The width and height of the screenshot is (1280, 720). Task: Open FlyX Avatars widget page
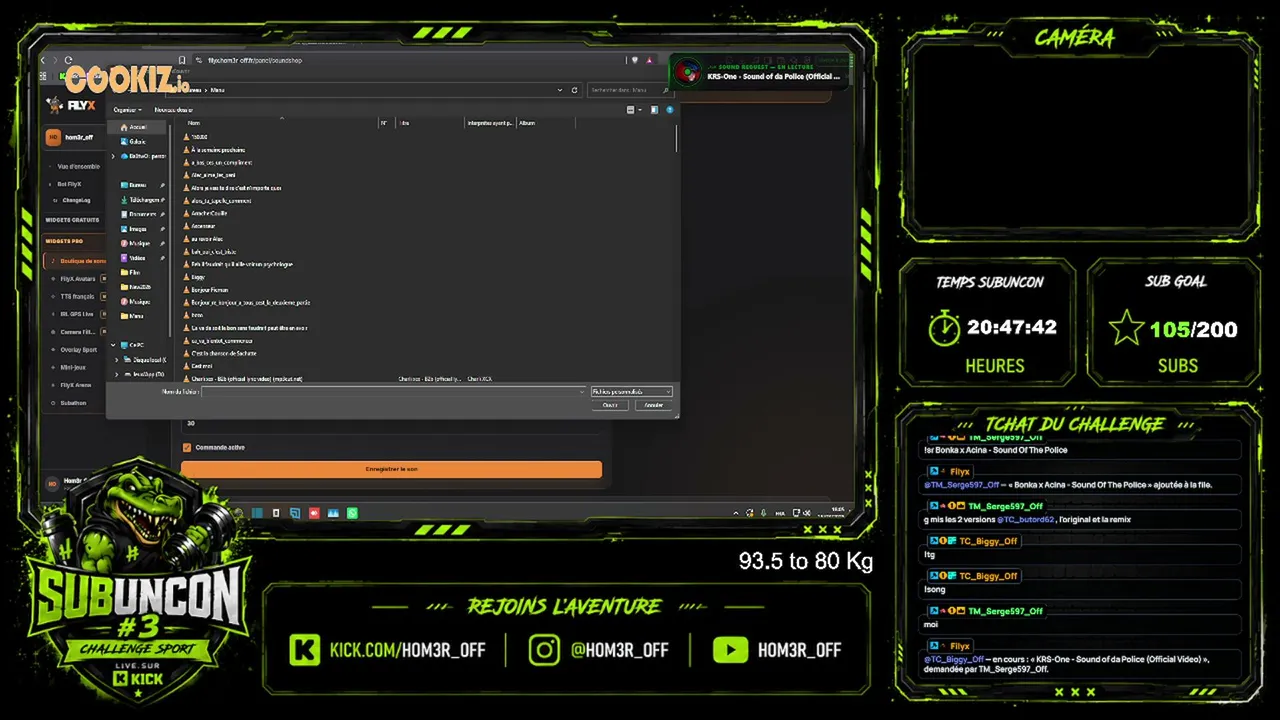point(78,279)
